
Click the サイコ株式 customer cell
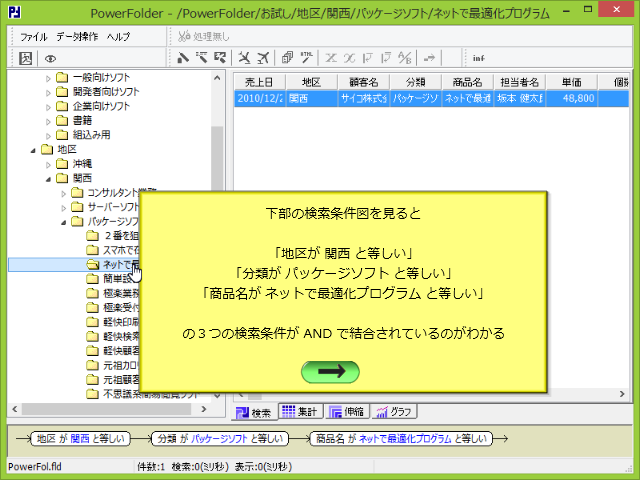(364, 98)
